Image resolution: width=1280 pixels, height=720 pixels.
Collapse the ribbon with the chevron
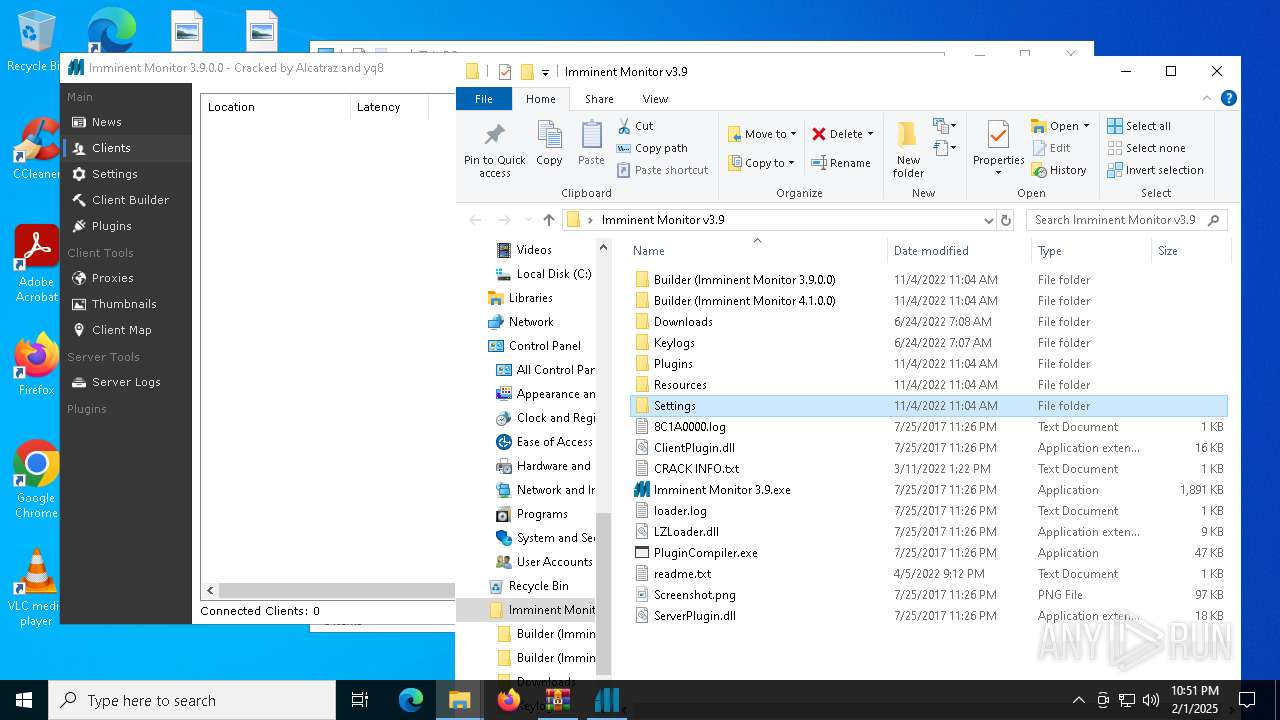click(1206, 98)
